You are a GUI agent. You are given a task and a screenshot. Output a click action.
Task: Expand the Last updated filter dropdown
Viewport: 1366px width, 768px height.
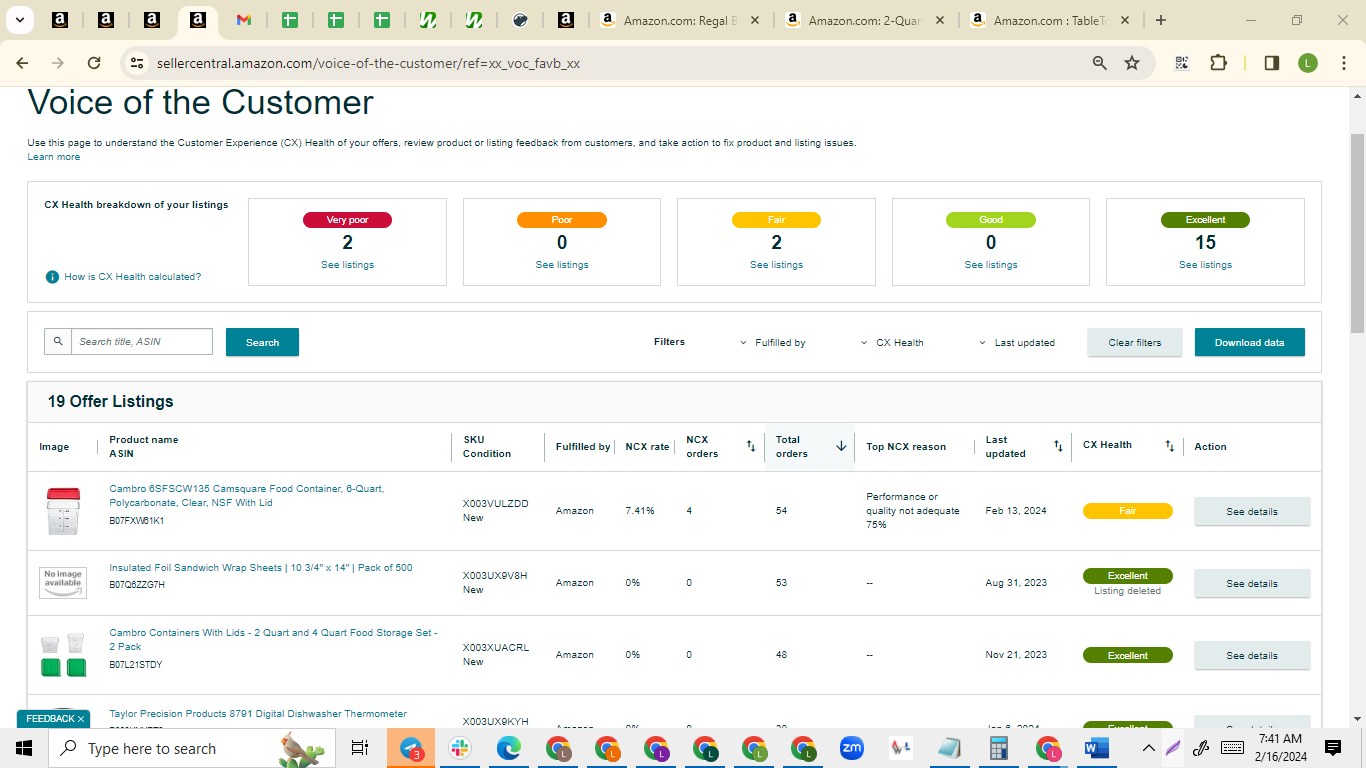[x=1017, y=342]
